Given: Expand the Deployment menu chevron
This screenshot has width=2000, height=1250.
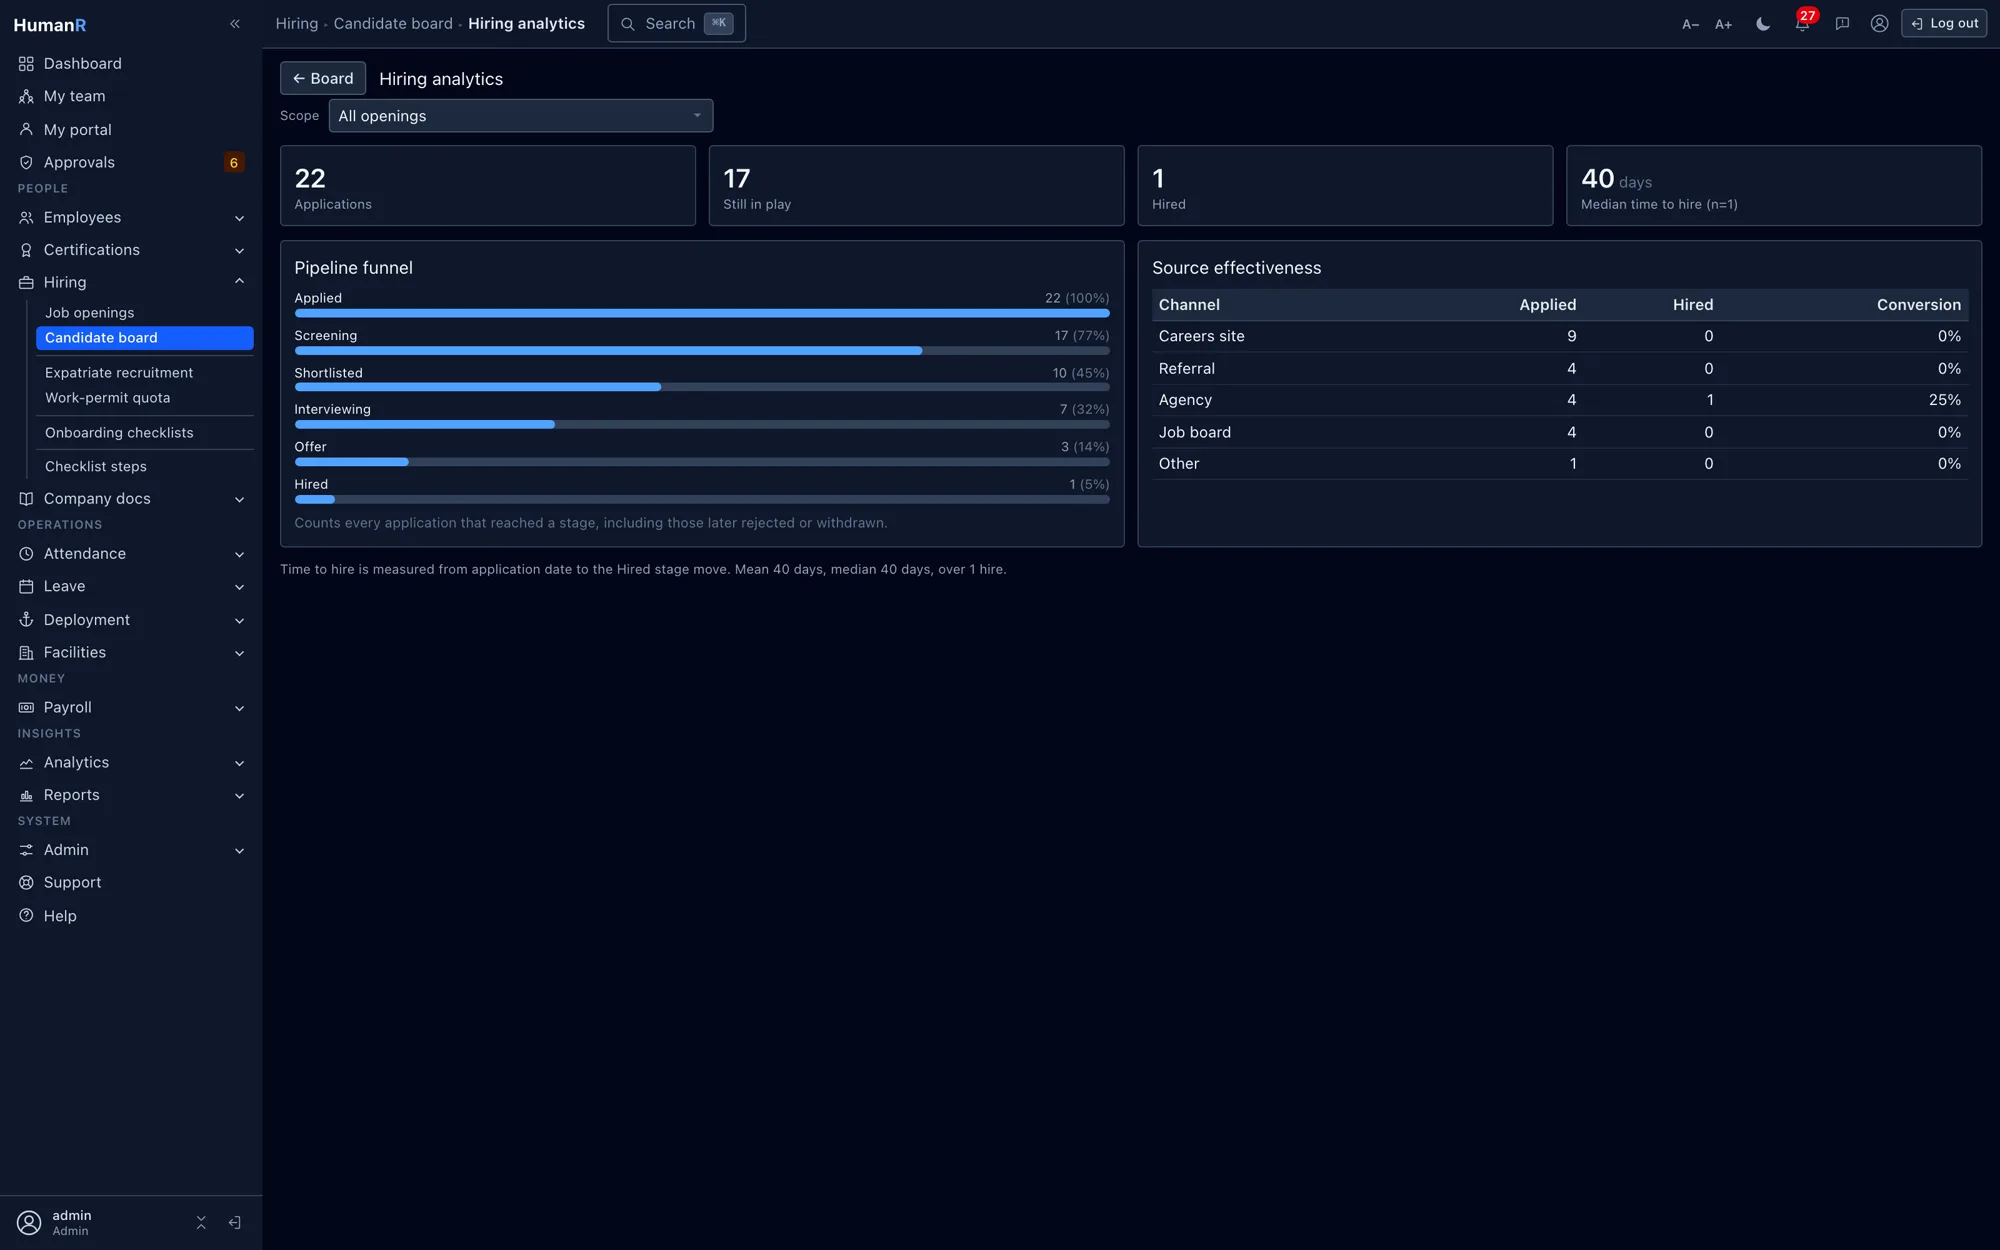Looking at the screenshot, I should click(x=239, y=620).
